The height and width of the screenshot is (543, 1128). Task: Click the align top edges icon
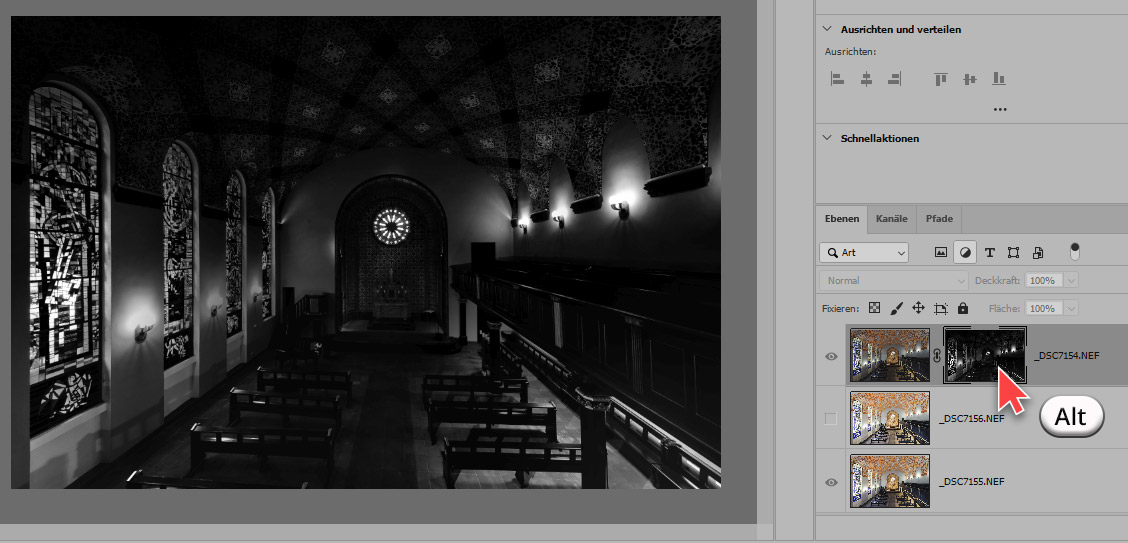[940, 78]
